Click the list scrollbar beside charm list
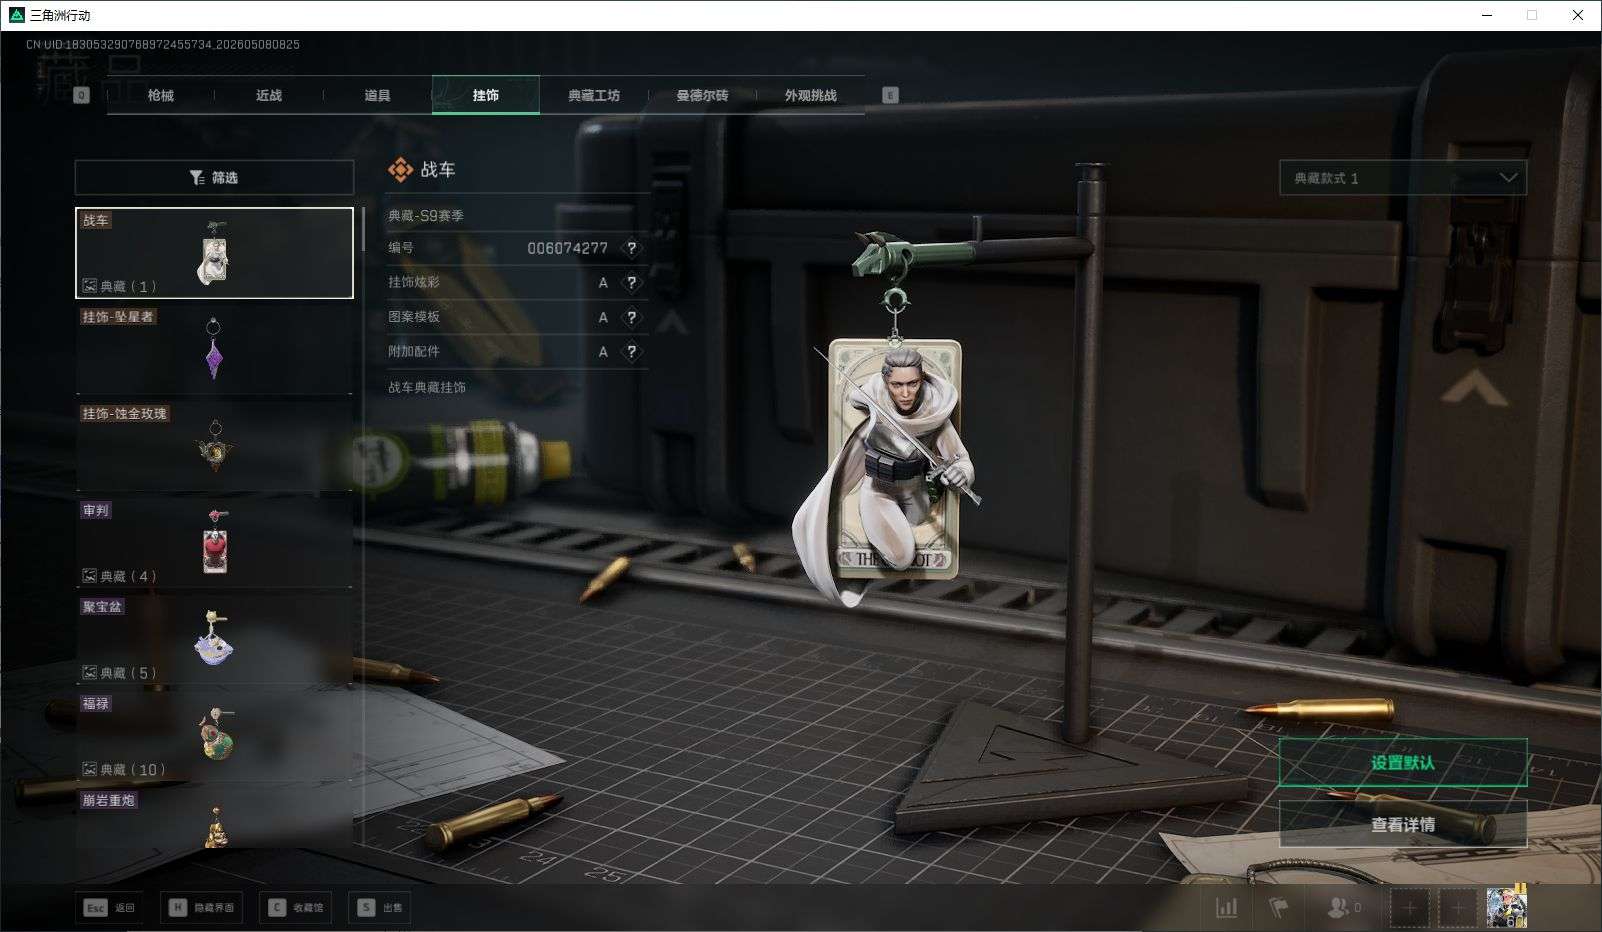Screen dimensions: 1602x932 tap(362, 230)
